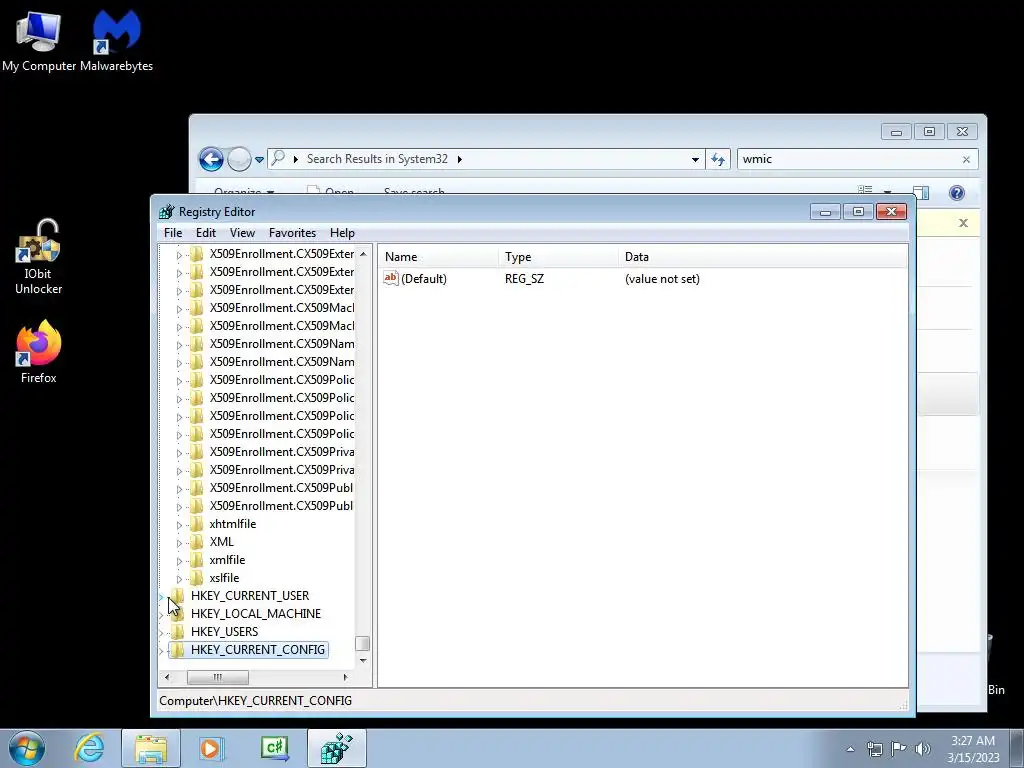Open the C# application in the taskbar
This screenshot has width=1024, height=768.
pyautogui.click(x=274, y=748)
